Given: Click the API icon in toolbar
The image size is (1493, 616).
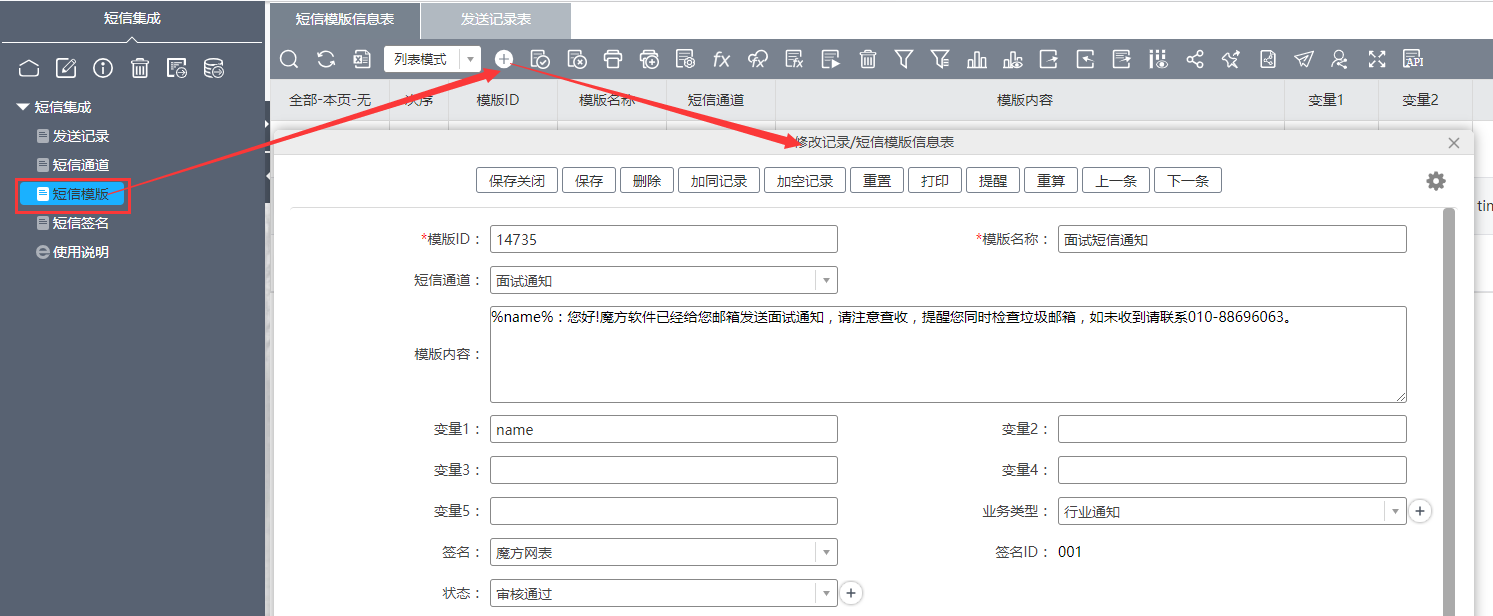Looking at the screenshot, I should [x=1413, y=59].
